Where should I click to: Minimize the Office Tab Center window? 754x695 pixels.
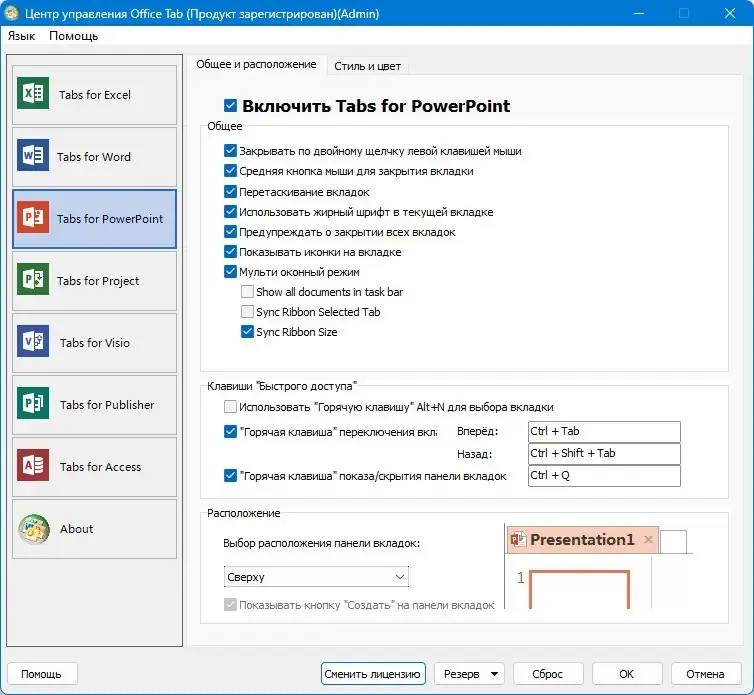pyautogui.click(x=639, y=13)
